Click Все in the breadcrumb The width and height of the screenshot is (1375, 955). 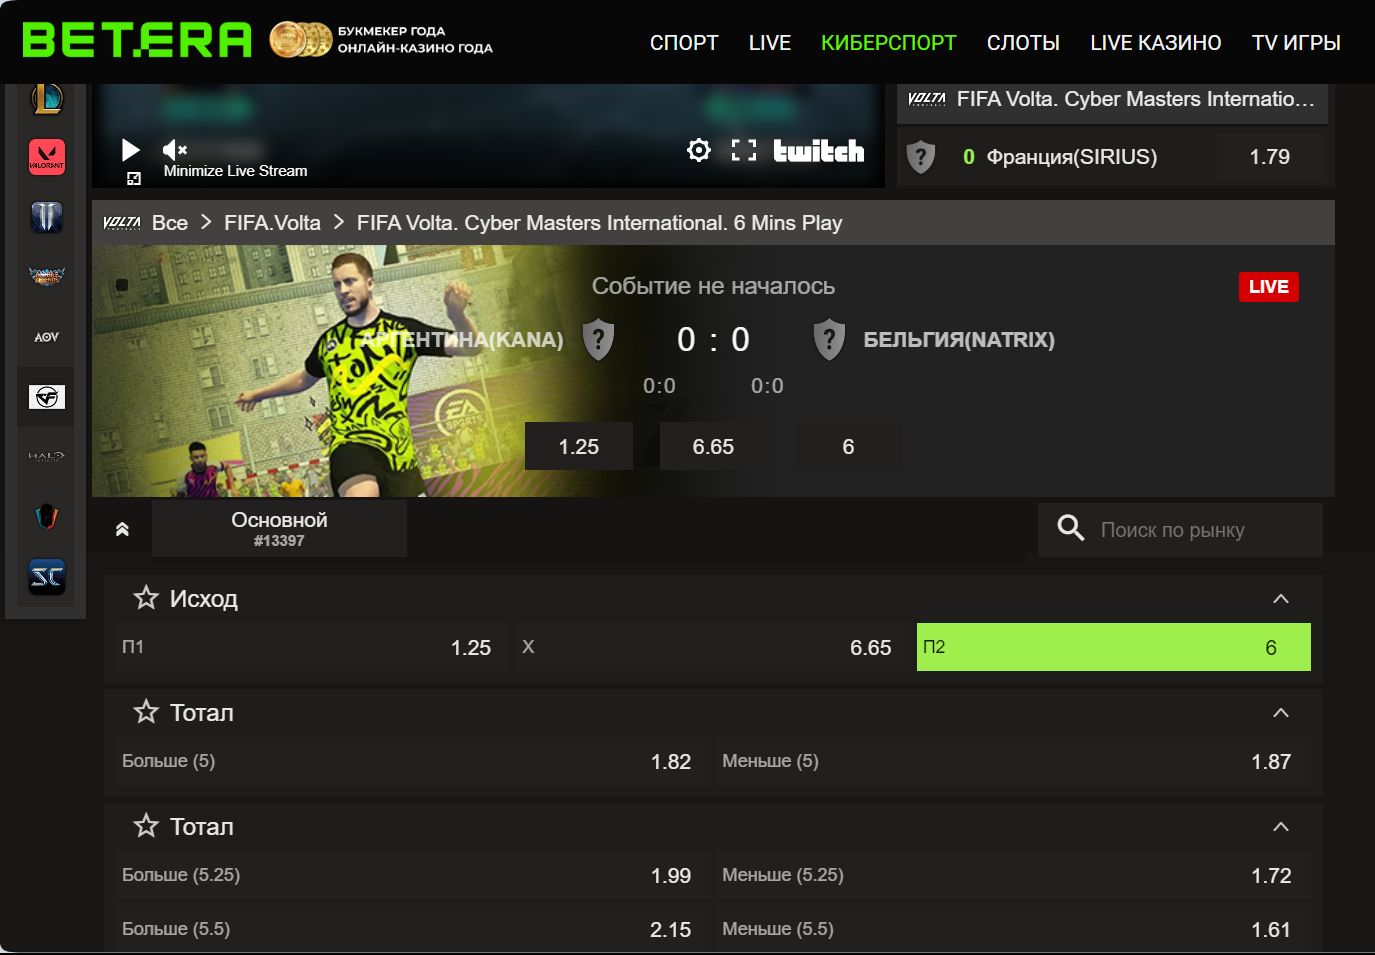click(170, 223)
